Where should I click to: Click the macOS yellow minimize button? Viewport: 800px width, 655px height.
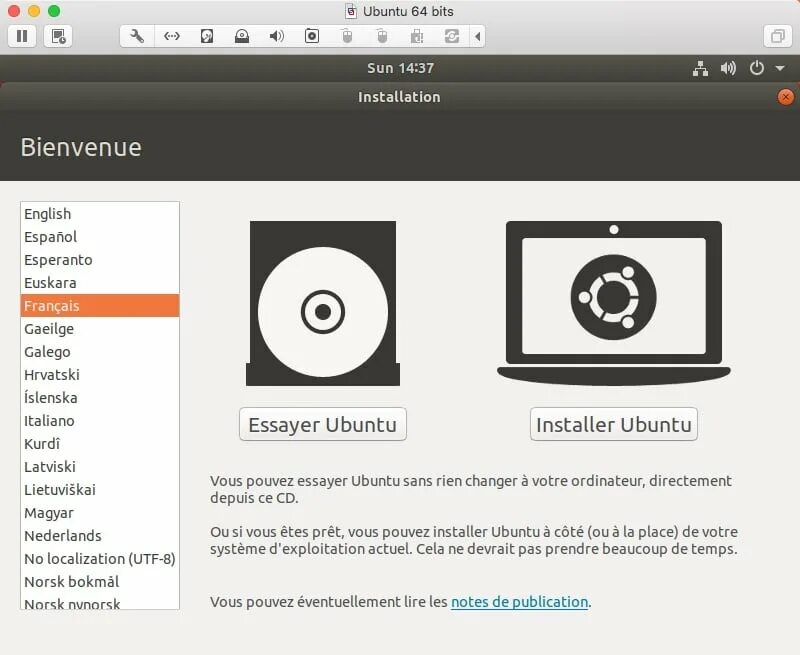coord(34,11)
